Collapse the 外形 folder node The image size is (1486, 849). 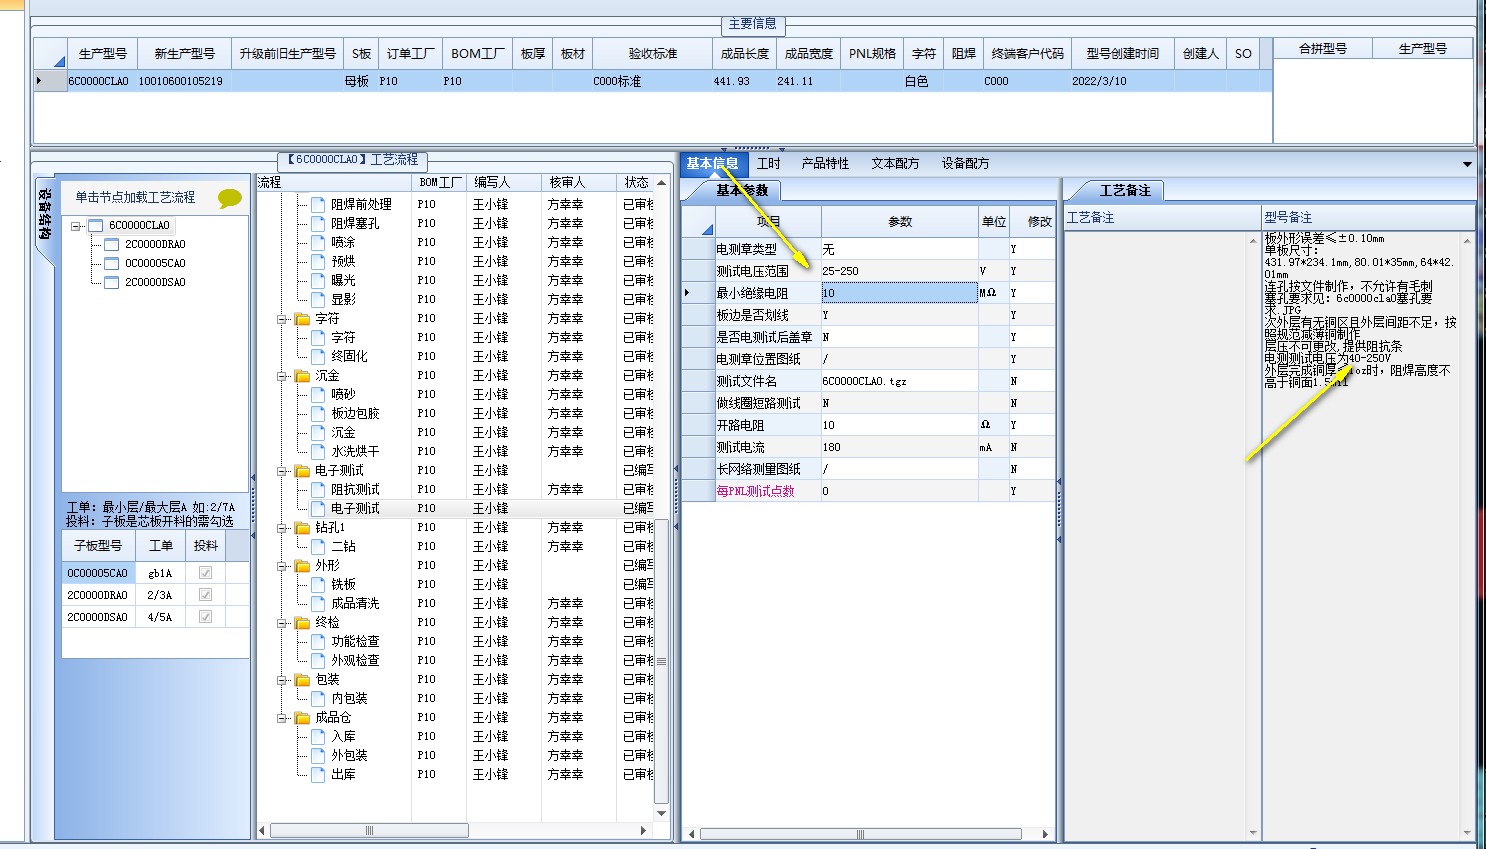(x=283, y=566)
